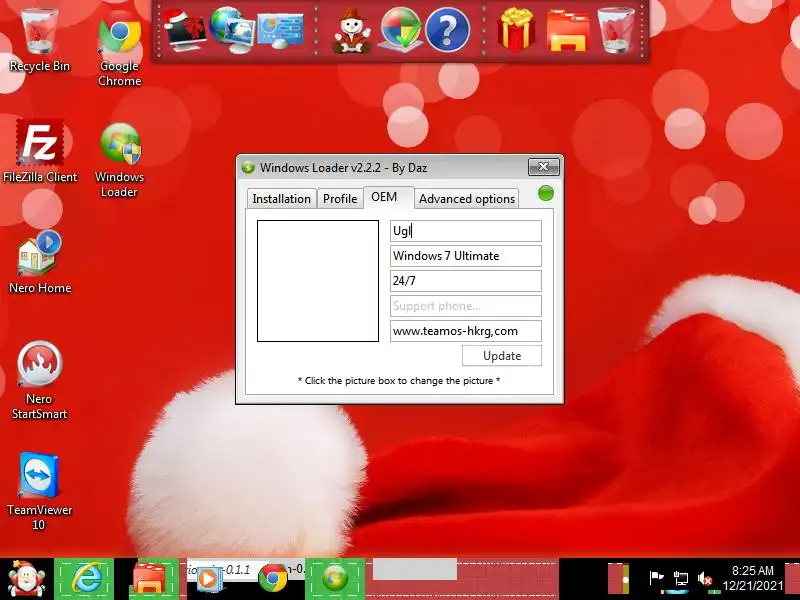Select the Windows Loader taskbar button

335,579
